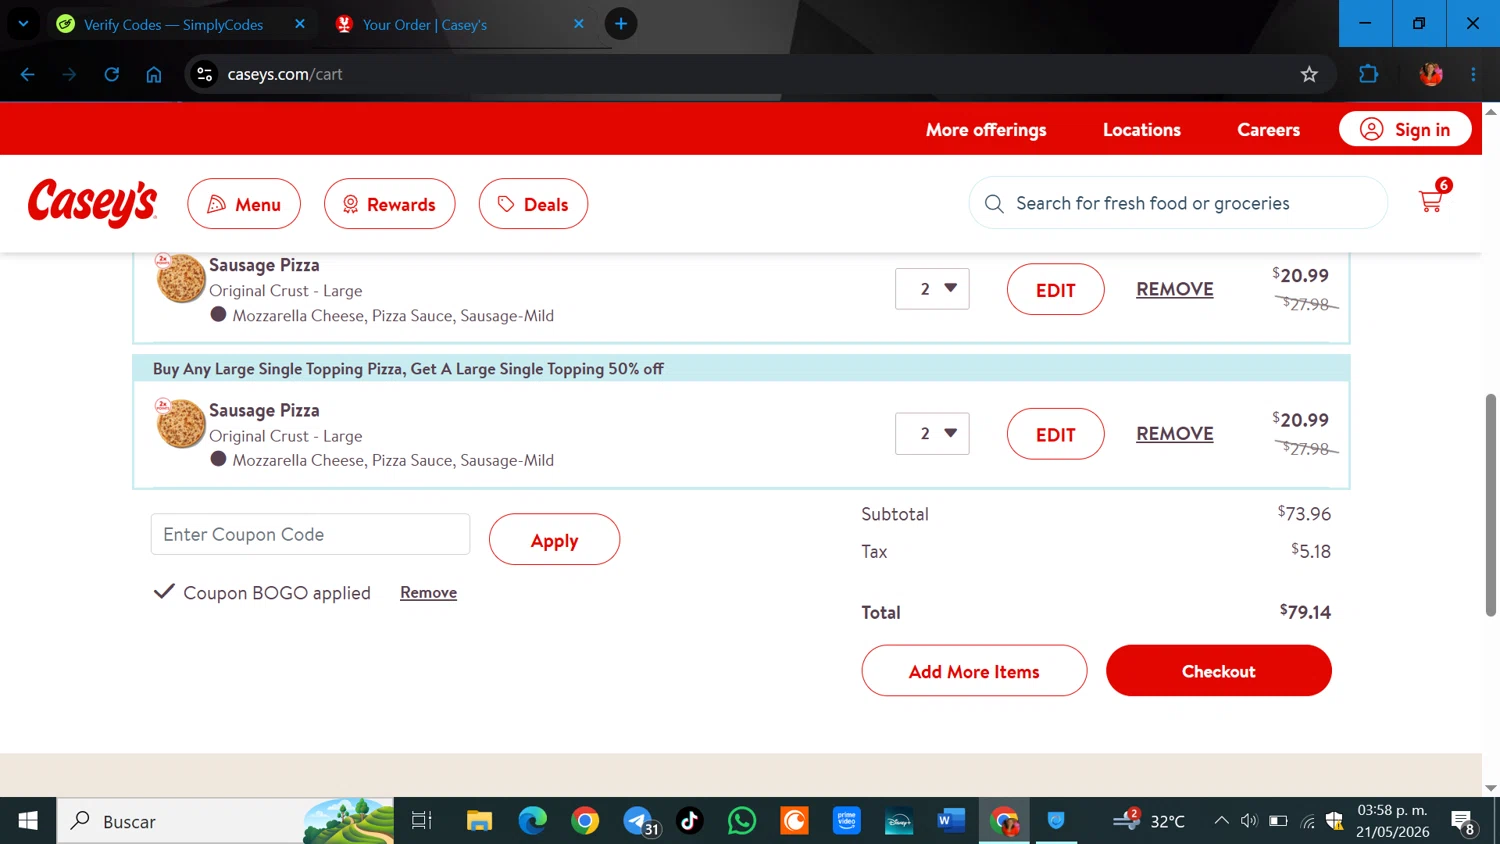This screenshot has height=844, width=1500.
Task: Open the 32°C weather widget on taskbar
Action: pyautogui.click(x=1149, y=821)
